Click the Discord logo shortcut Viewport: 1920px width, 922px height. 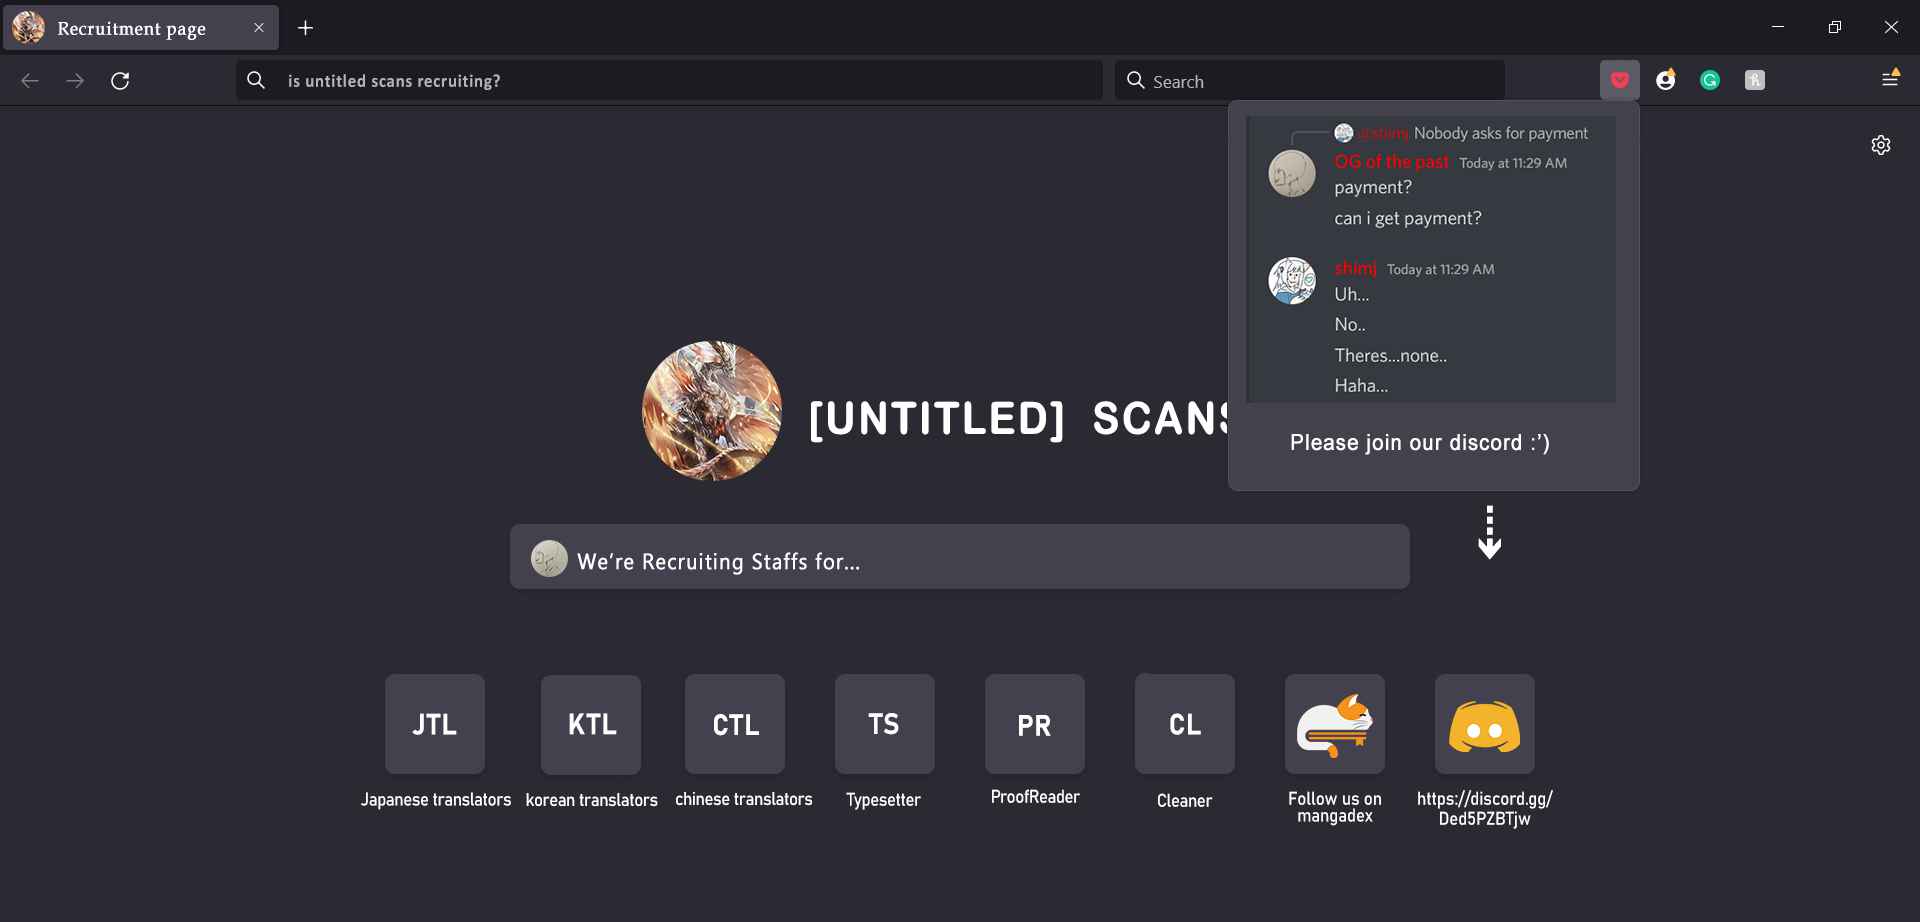[1484, 724]
